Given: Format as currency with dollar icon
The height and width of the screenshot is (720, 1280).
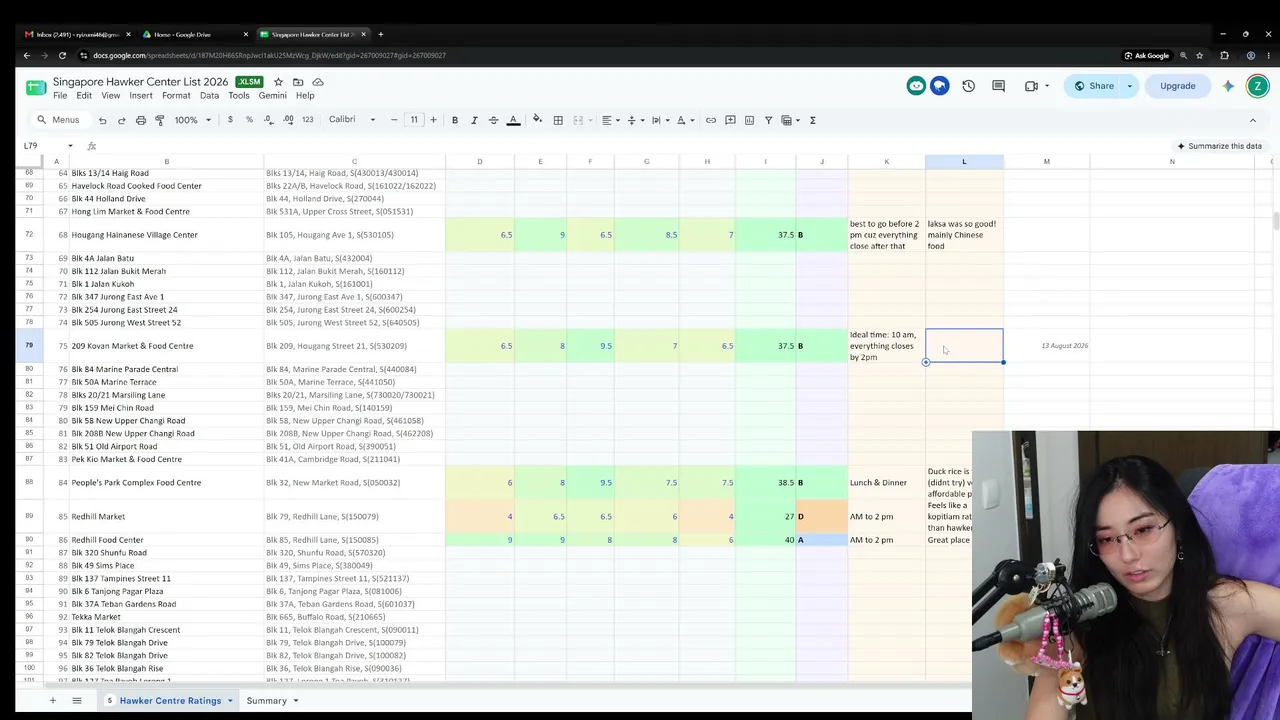Looking at the screenshot, I should pos(230,120).
